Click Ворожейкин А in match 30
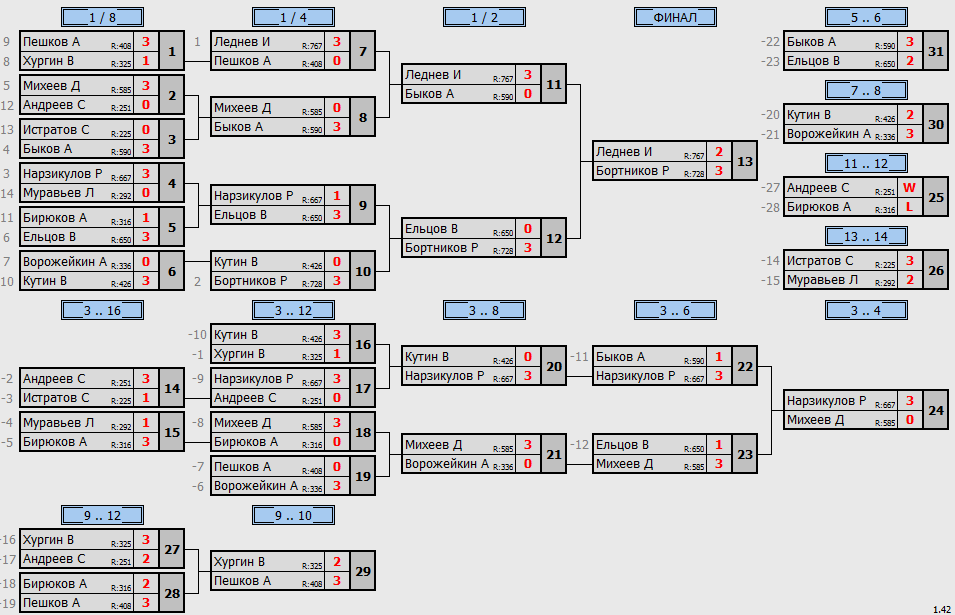955x615 pixels. coord(828,134)
